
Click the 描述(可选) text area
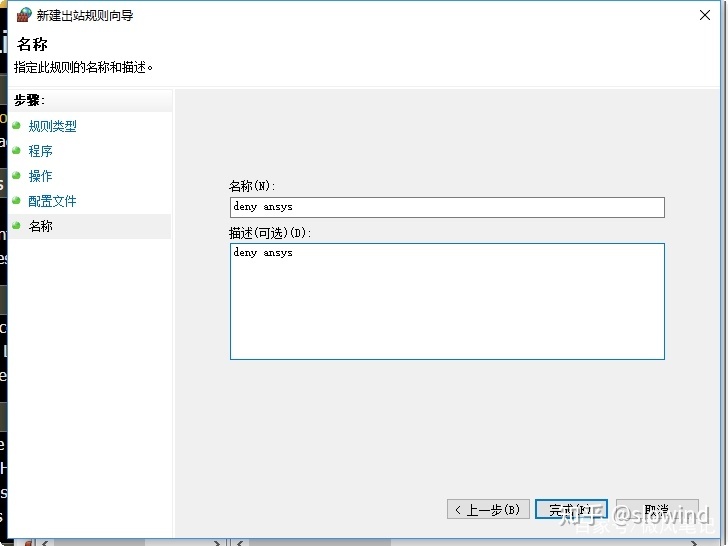coord(447,301)
